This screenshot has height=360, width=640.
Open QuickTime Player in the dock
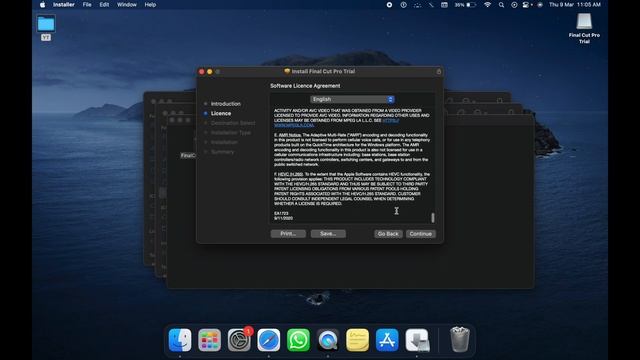pyautogui.click(x=328, y=340)
